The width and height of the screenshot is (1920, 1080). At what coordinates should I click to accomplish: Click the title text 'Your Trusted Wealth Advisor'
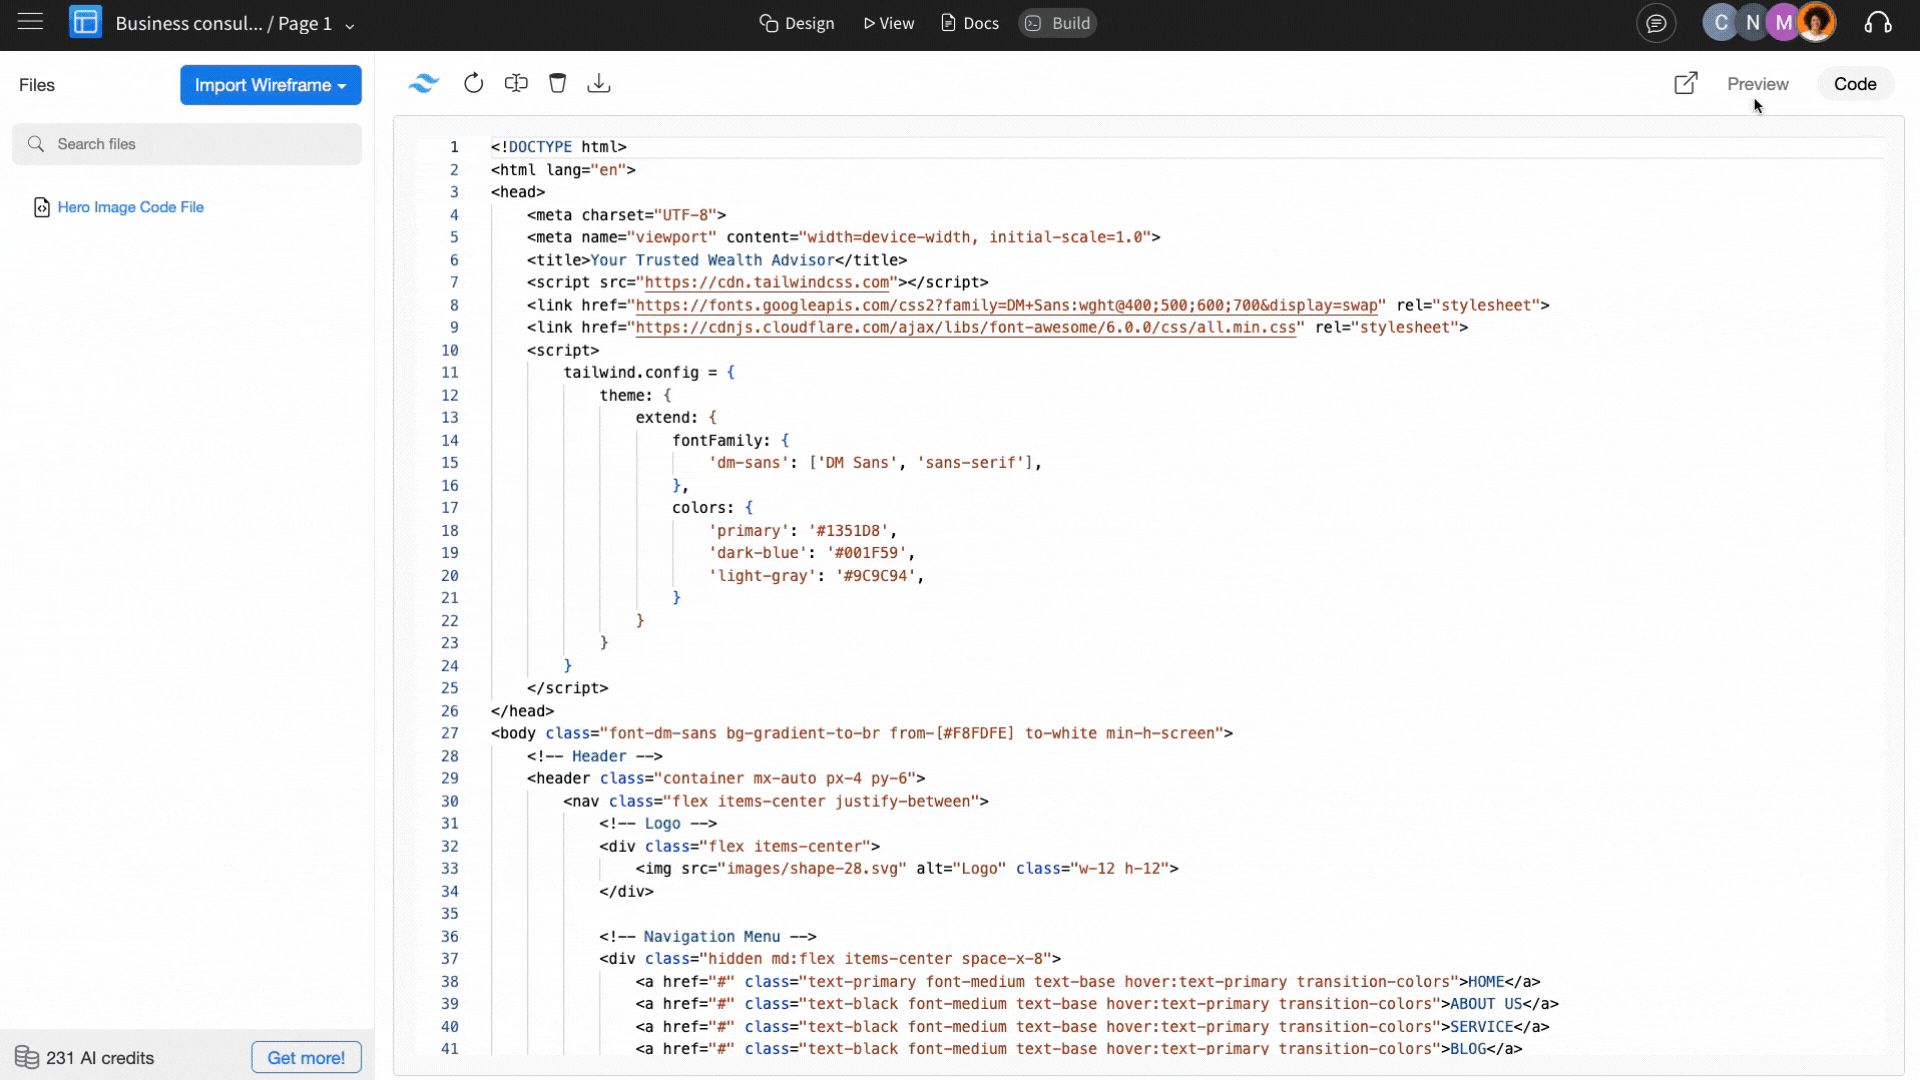click(x=712, y=260)
